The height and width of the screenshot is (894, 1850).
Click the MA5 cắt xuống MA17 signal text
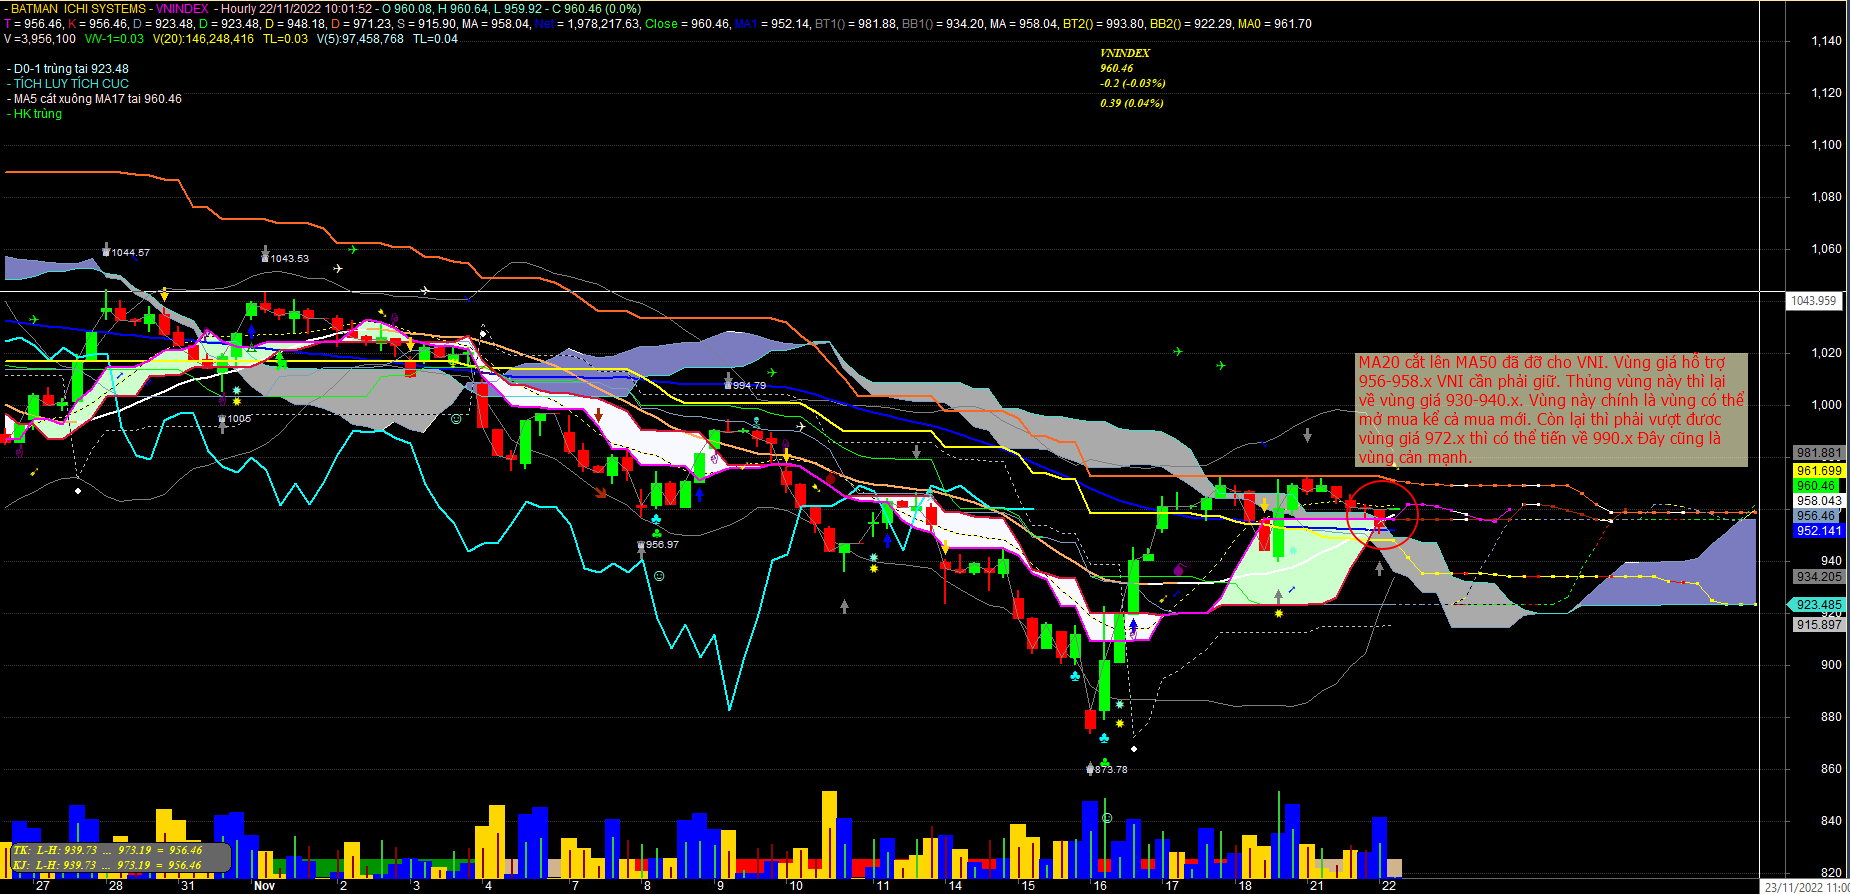tap(97, 99)
